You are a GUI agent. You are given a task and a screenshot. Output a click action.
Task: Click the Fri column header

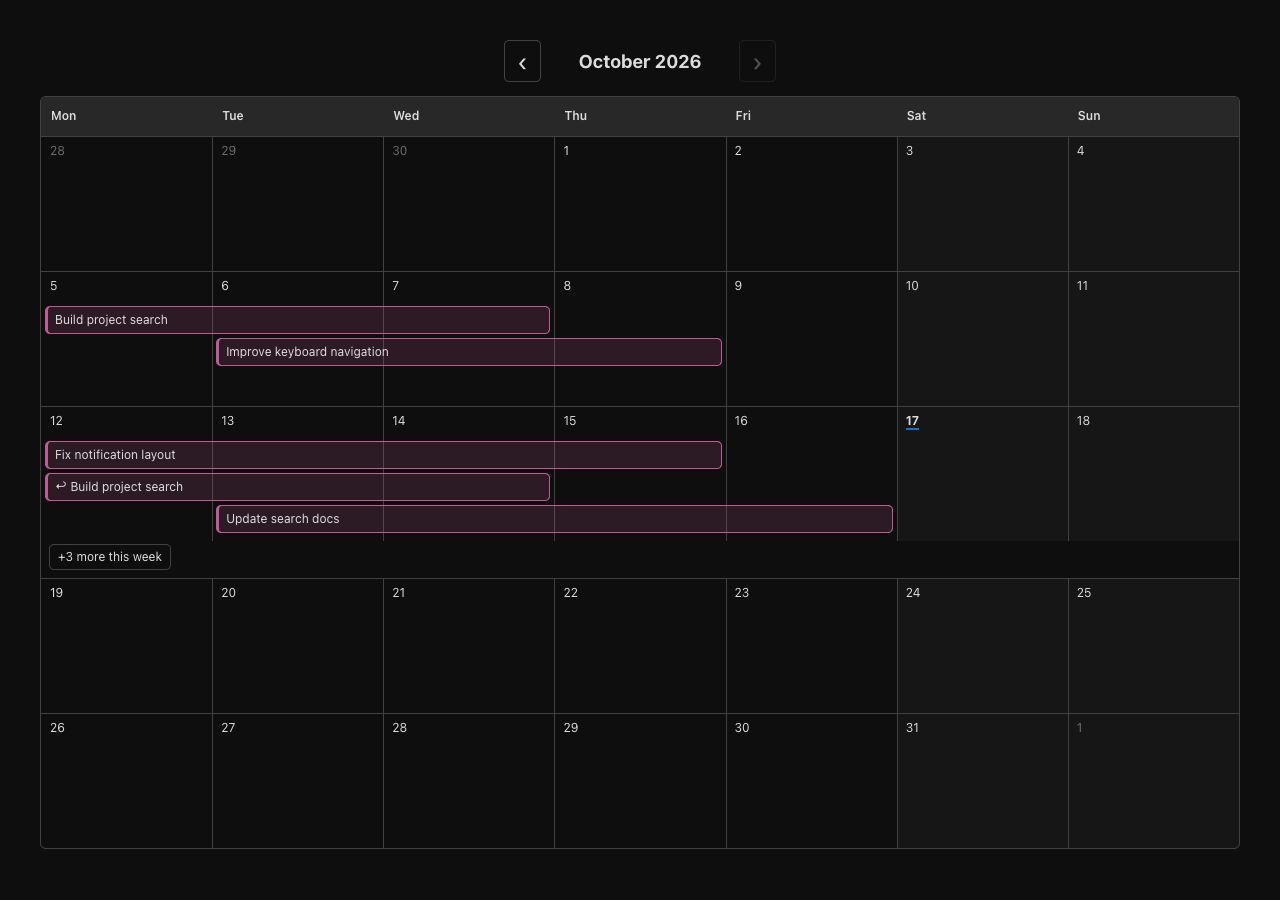[x=743, y=116]
